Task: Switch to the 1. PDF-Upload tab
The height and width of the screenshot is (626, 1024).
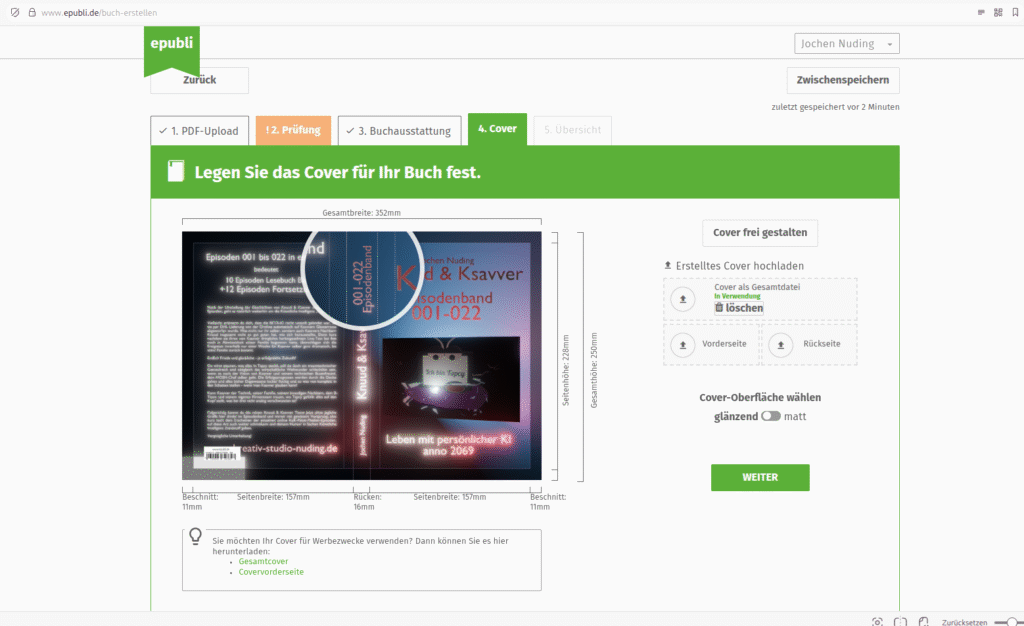Action: click(x=199, y=130)
